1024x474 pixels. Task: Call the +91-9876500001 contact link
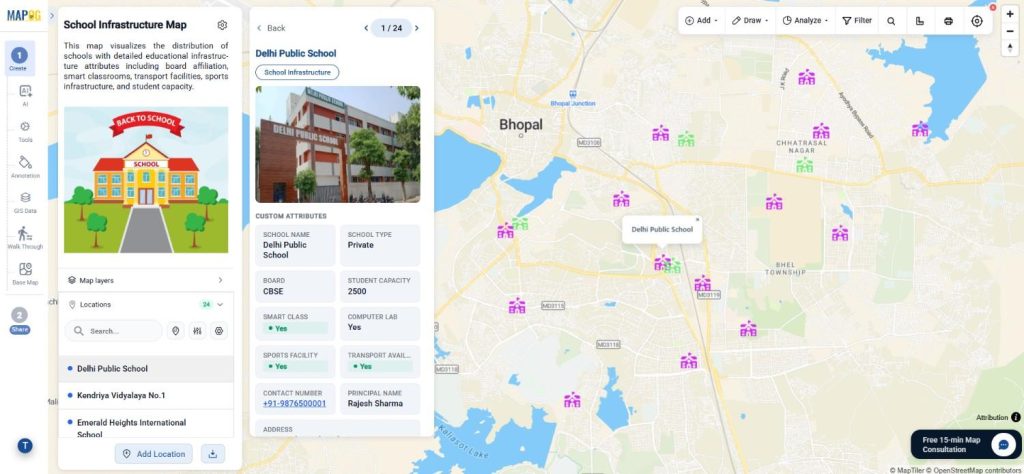(x=295, y=403)
